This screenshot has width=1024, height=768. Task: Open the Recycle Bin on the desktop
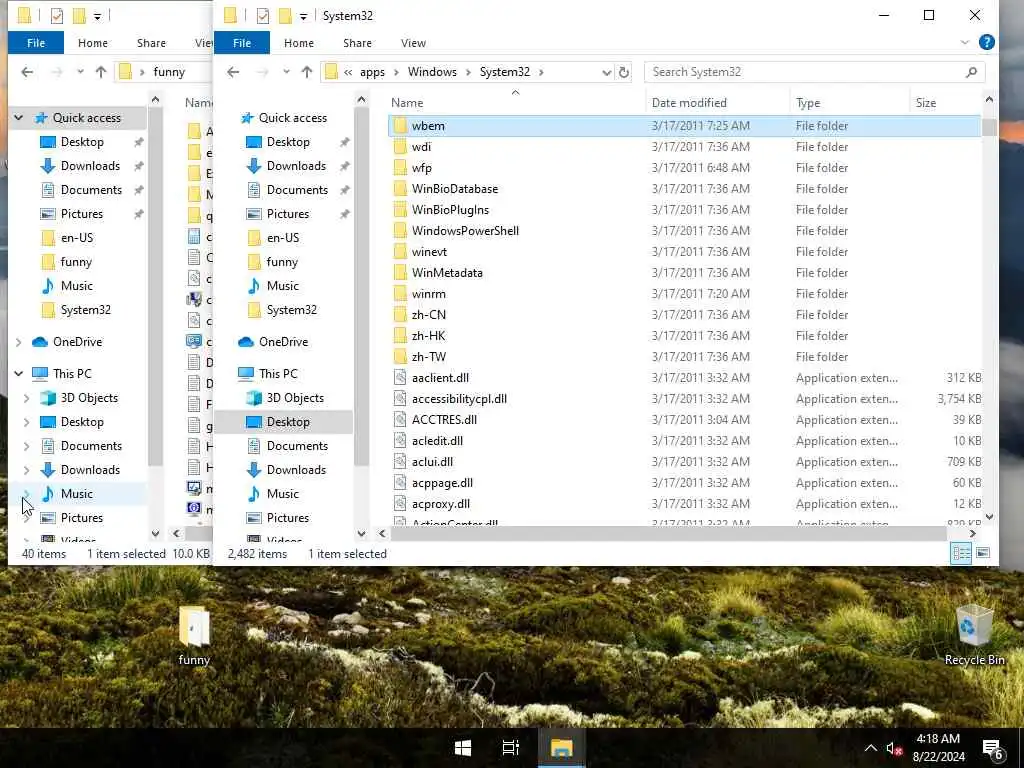pyautogui.click(x=974, y=635)
